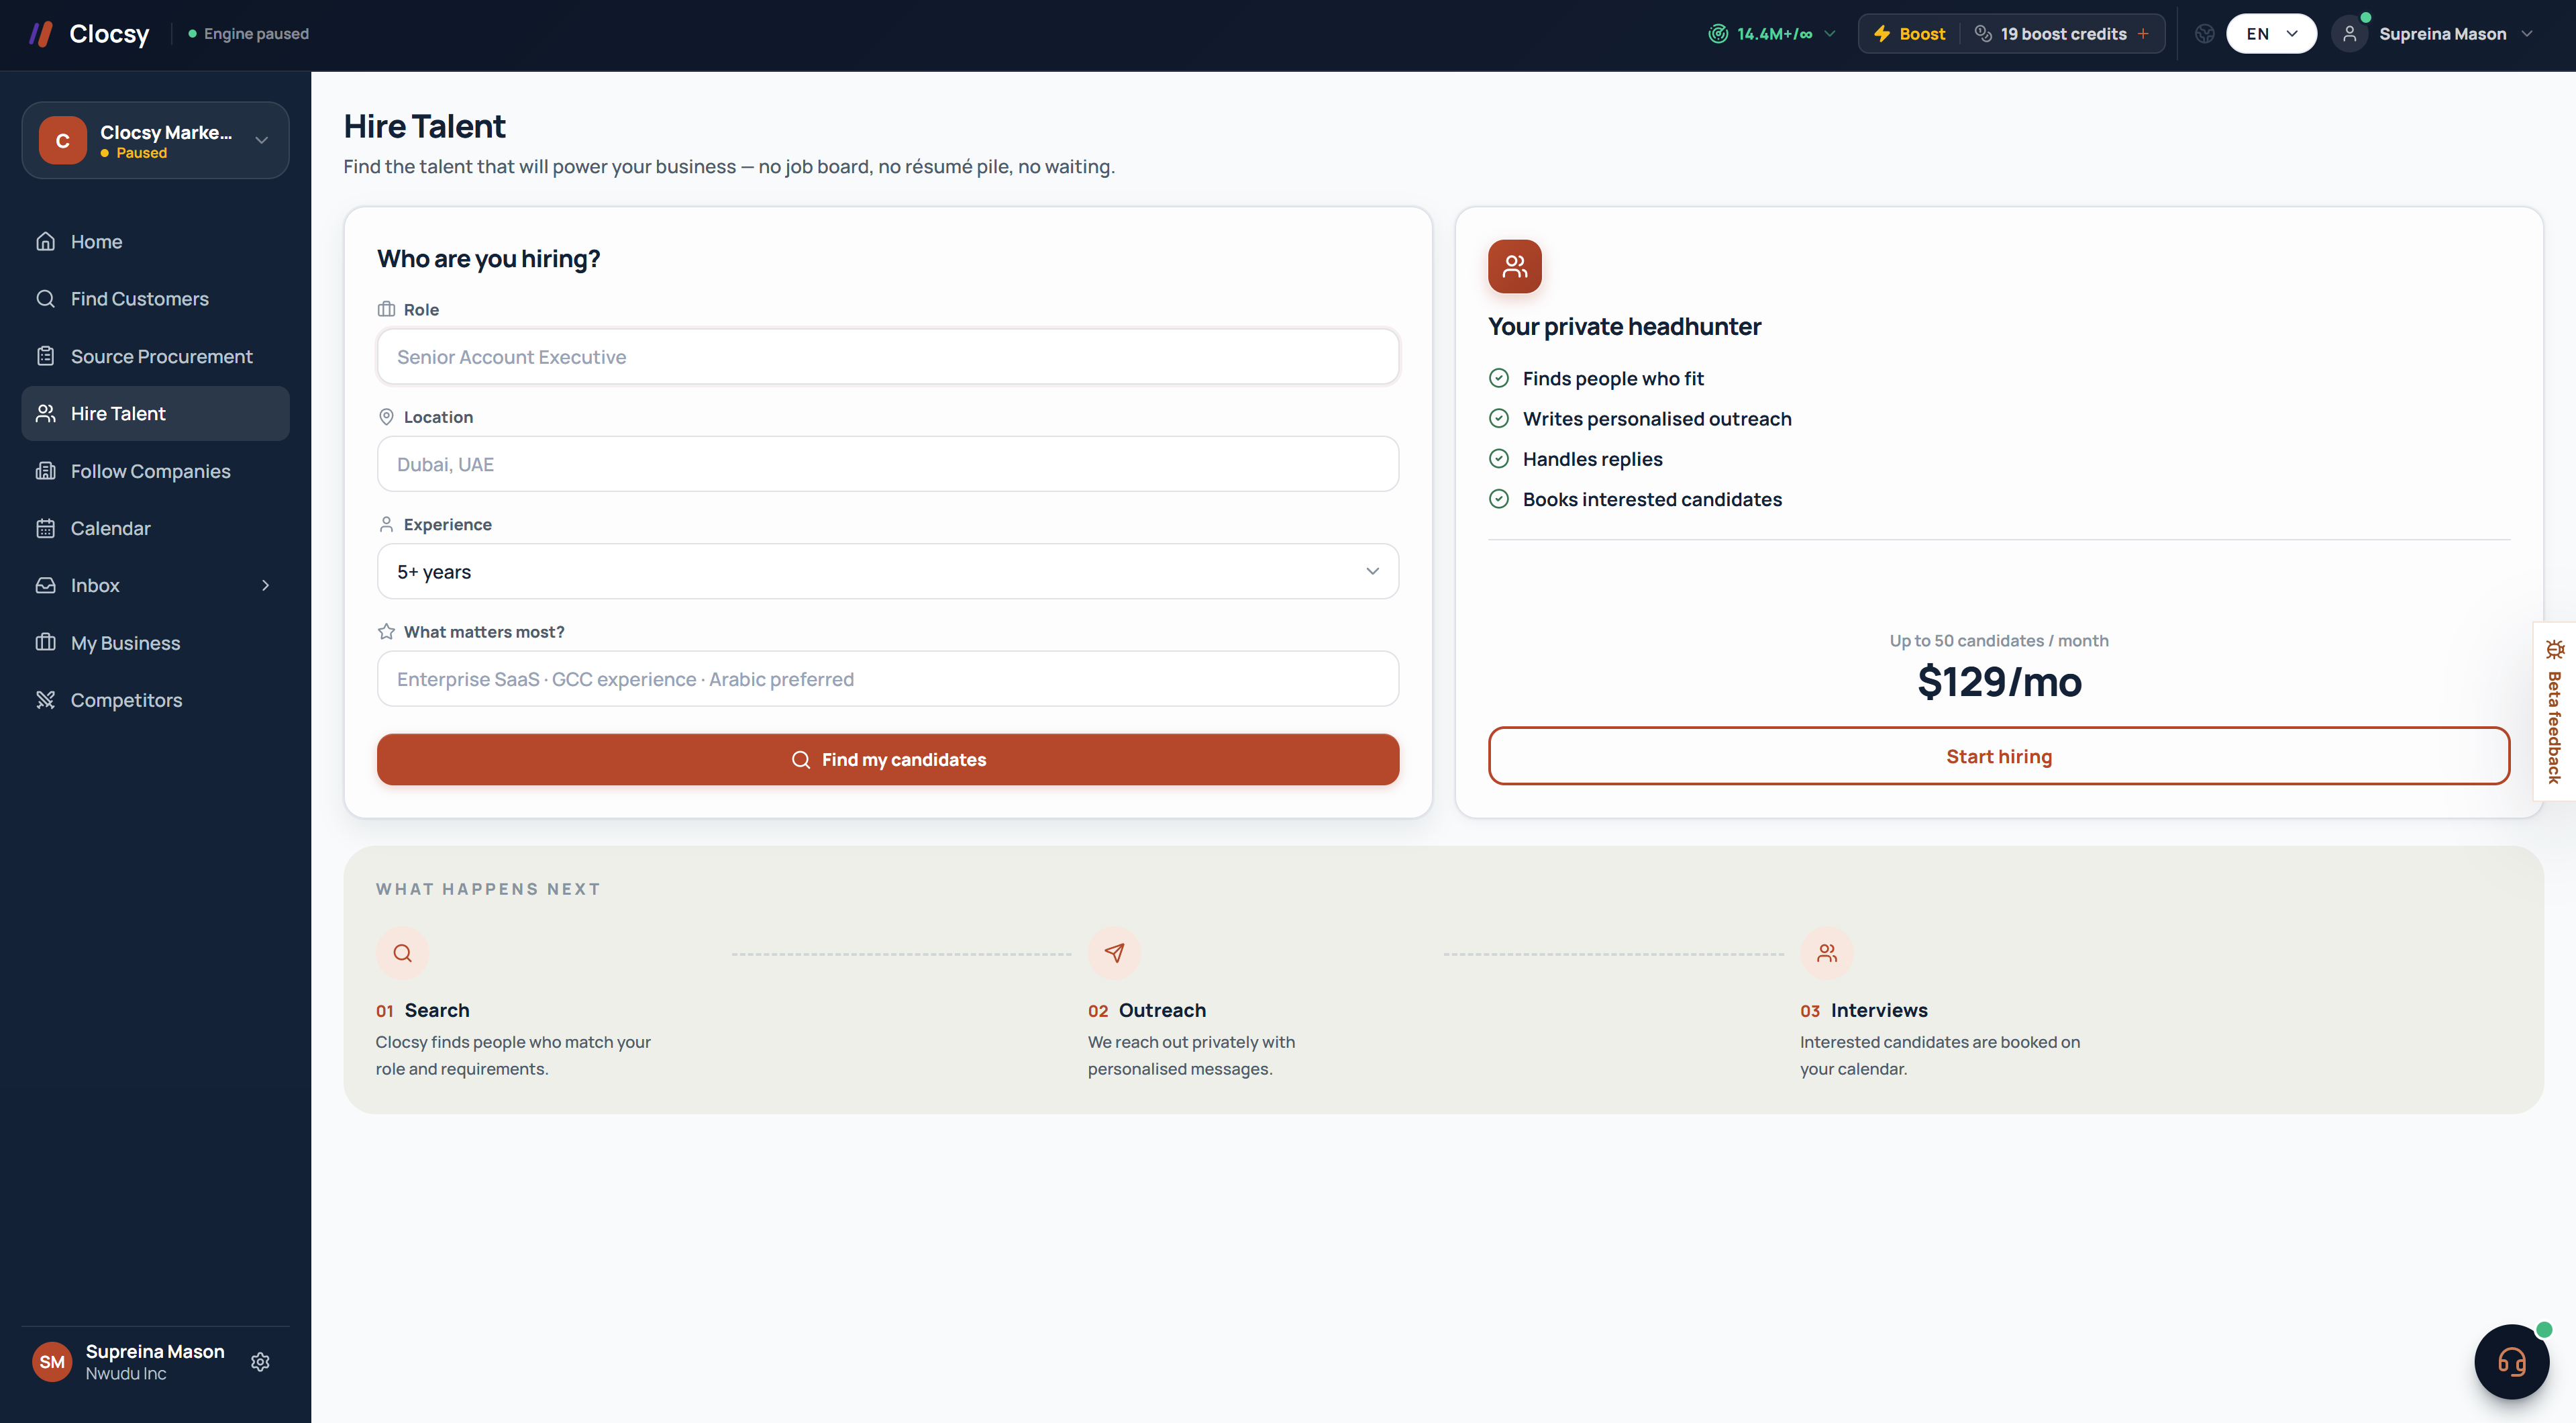Click the boost credits coins icon
Image resolution: width=2576 pixels, height=1423 pixels.
1983,34
